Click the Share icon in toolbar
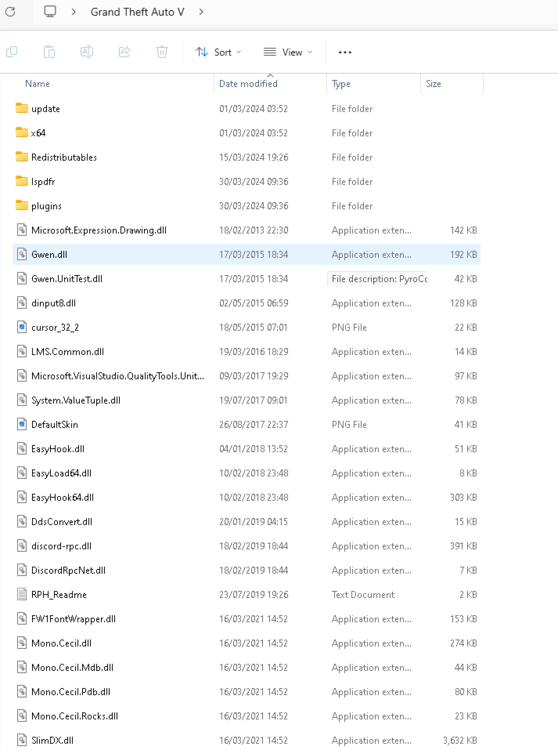 click(124, 52)
